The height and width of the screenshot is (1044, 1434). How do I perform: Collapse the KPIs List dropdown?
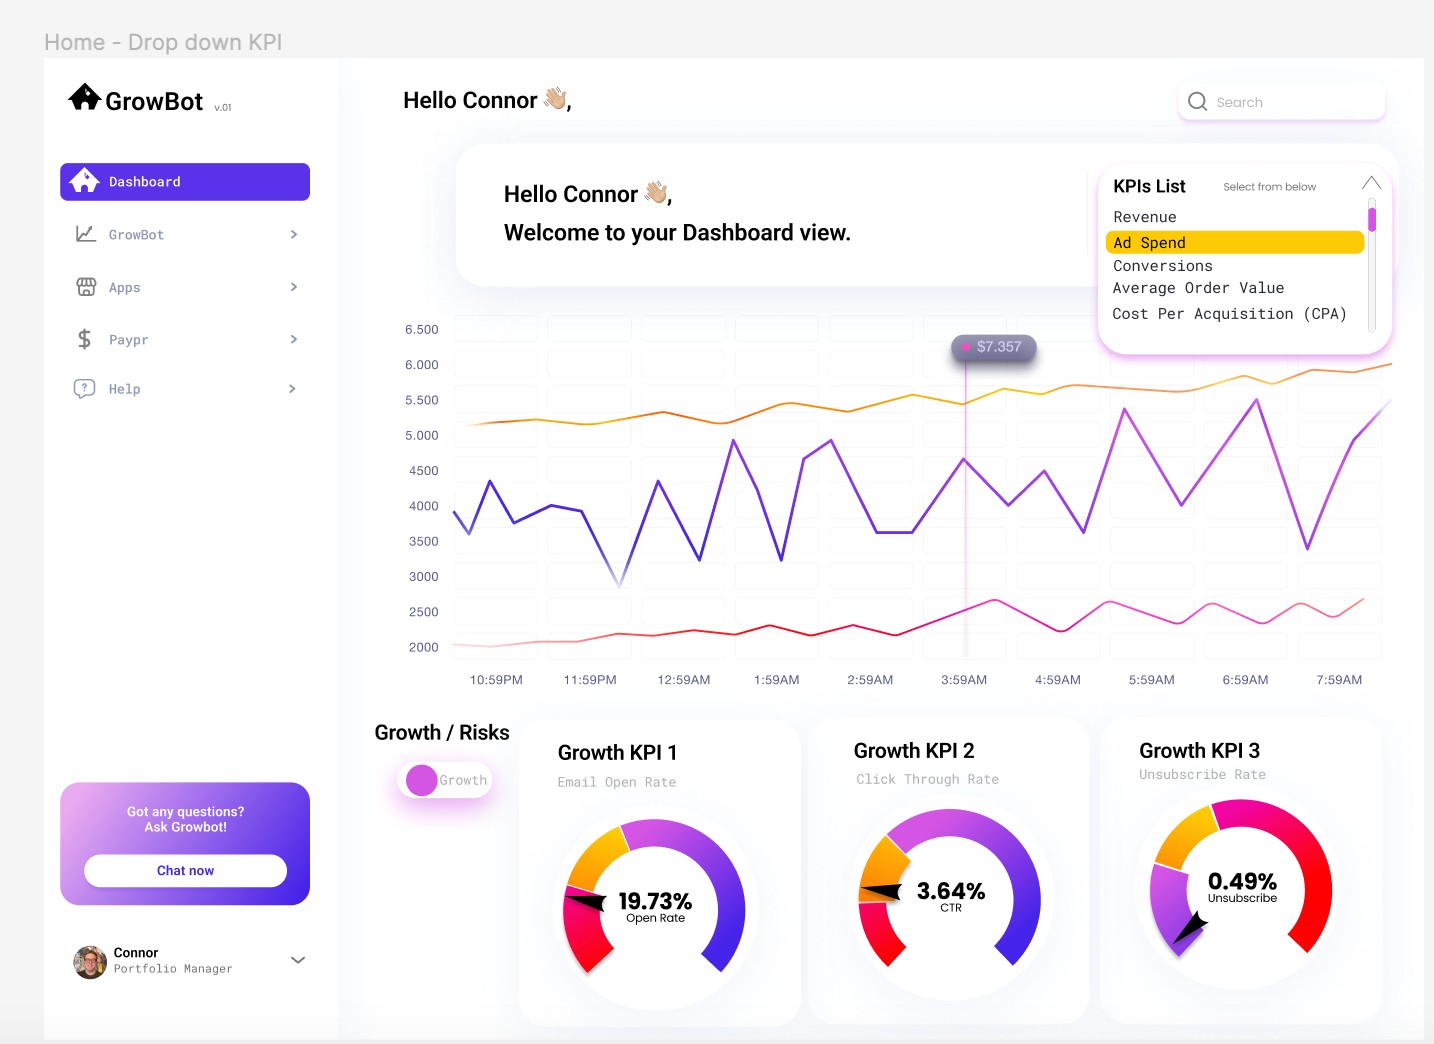1371,183
